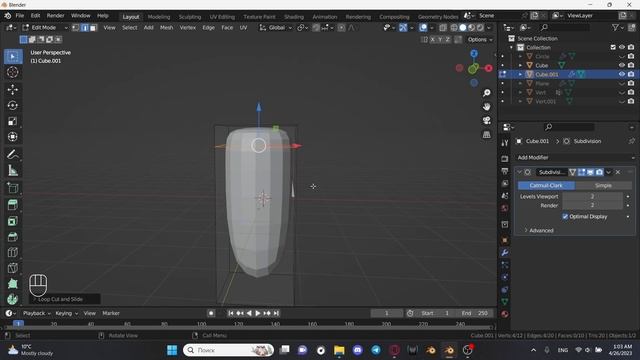Toggle snapping magnet in header
This screenshot has width=640, height=360.
(316, 28)
